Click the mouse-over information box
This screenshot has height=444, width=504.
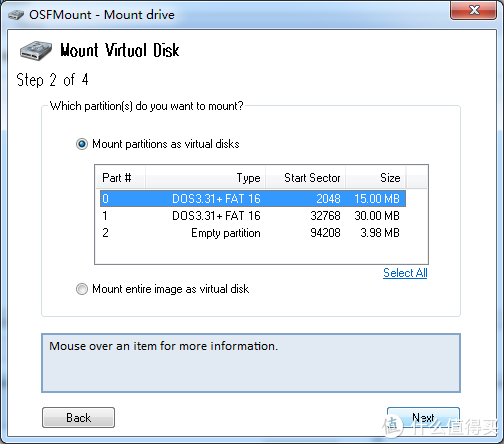pyautogui.click(x=251, y=363)
